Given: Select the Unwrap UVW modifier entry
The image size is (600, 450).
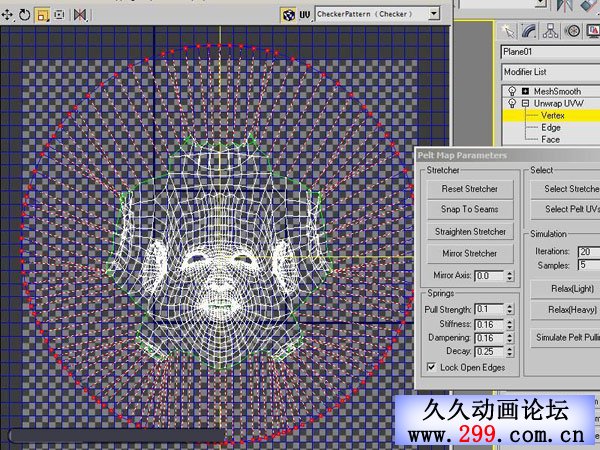Looking at the screenshot, I should [559, 103].
